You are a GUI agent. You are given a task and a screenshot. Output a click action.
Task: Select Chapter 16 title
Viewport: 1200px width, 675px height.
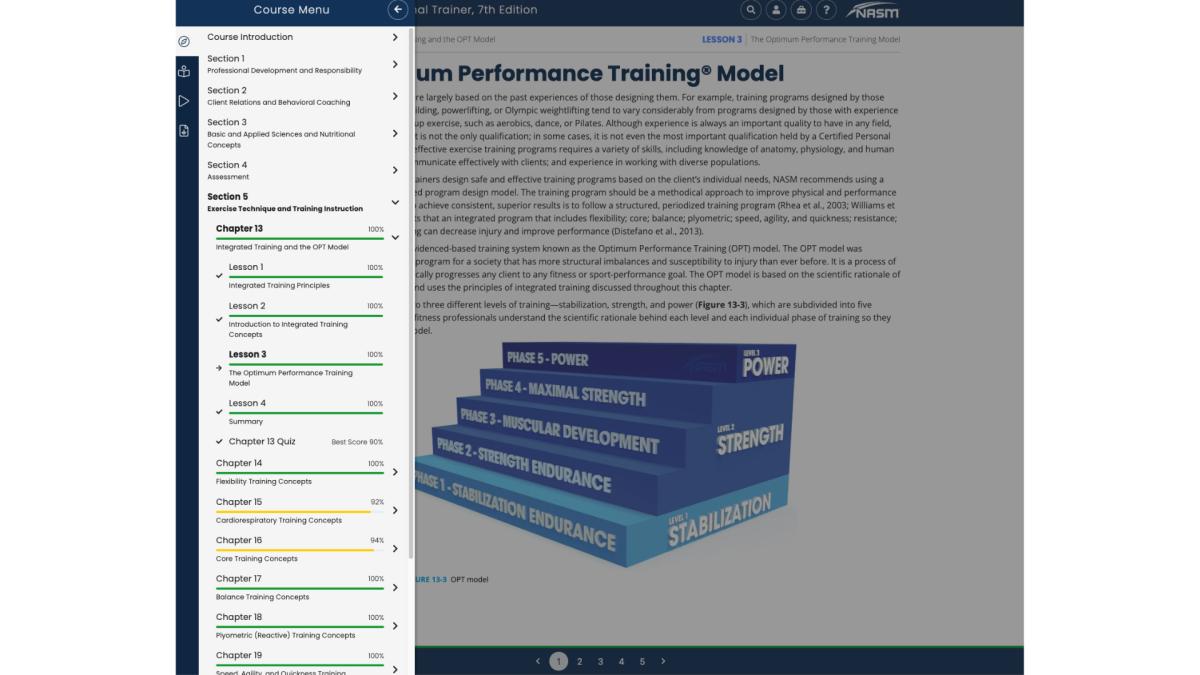point(239,540)
